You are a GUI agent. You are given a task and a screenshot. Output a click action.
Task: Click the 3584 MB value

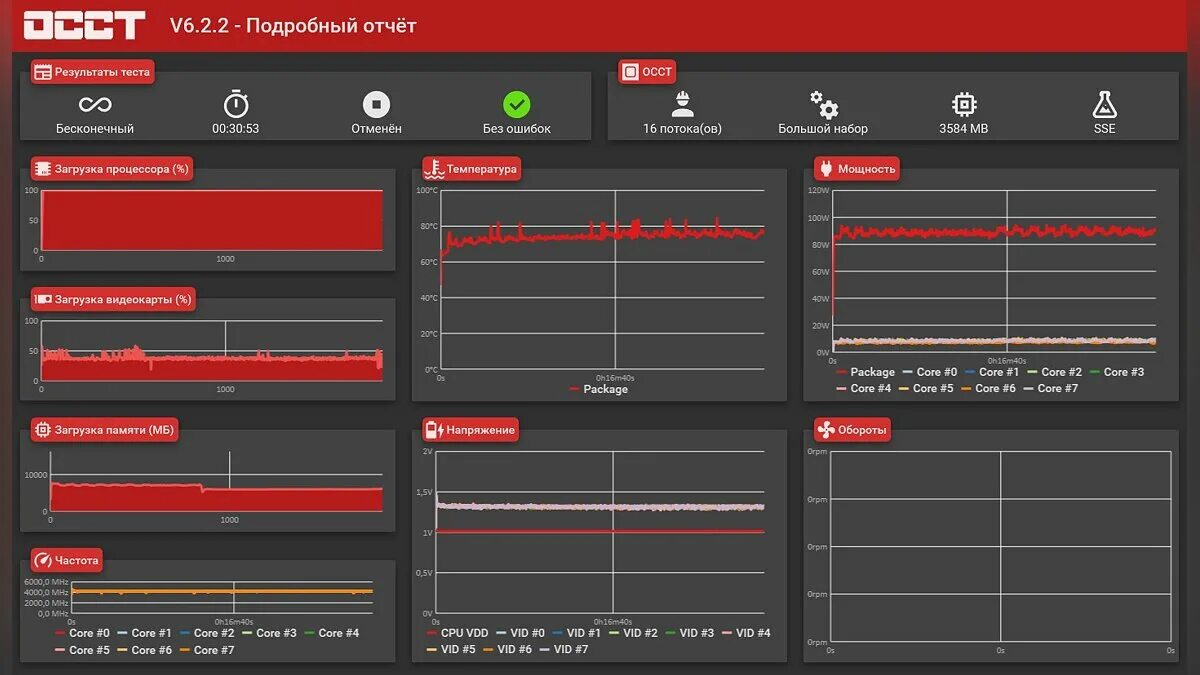tap(964, 128)
